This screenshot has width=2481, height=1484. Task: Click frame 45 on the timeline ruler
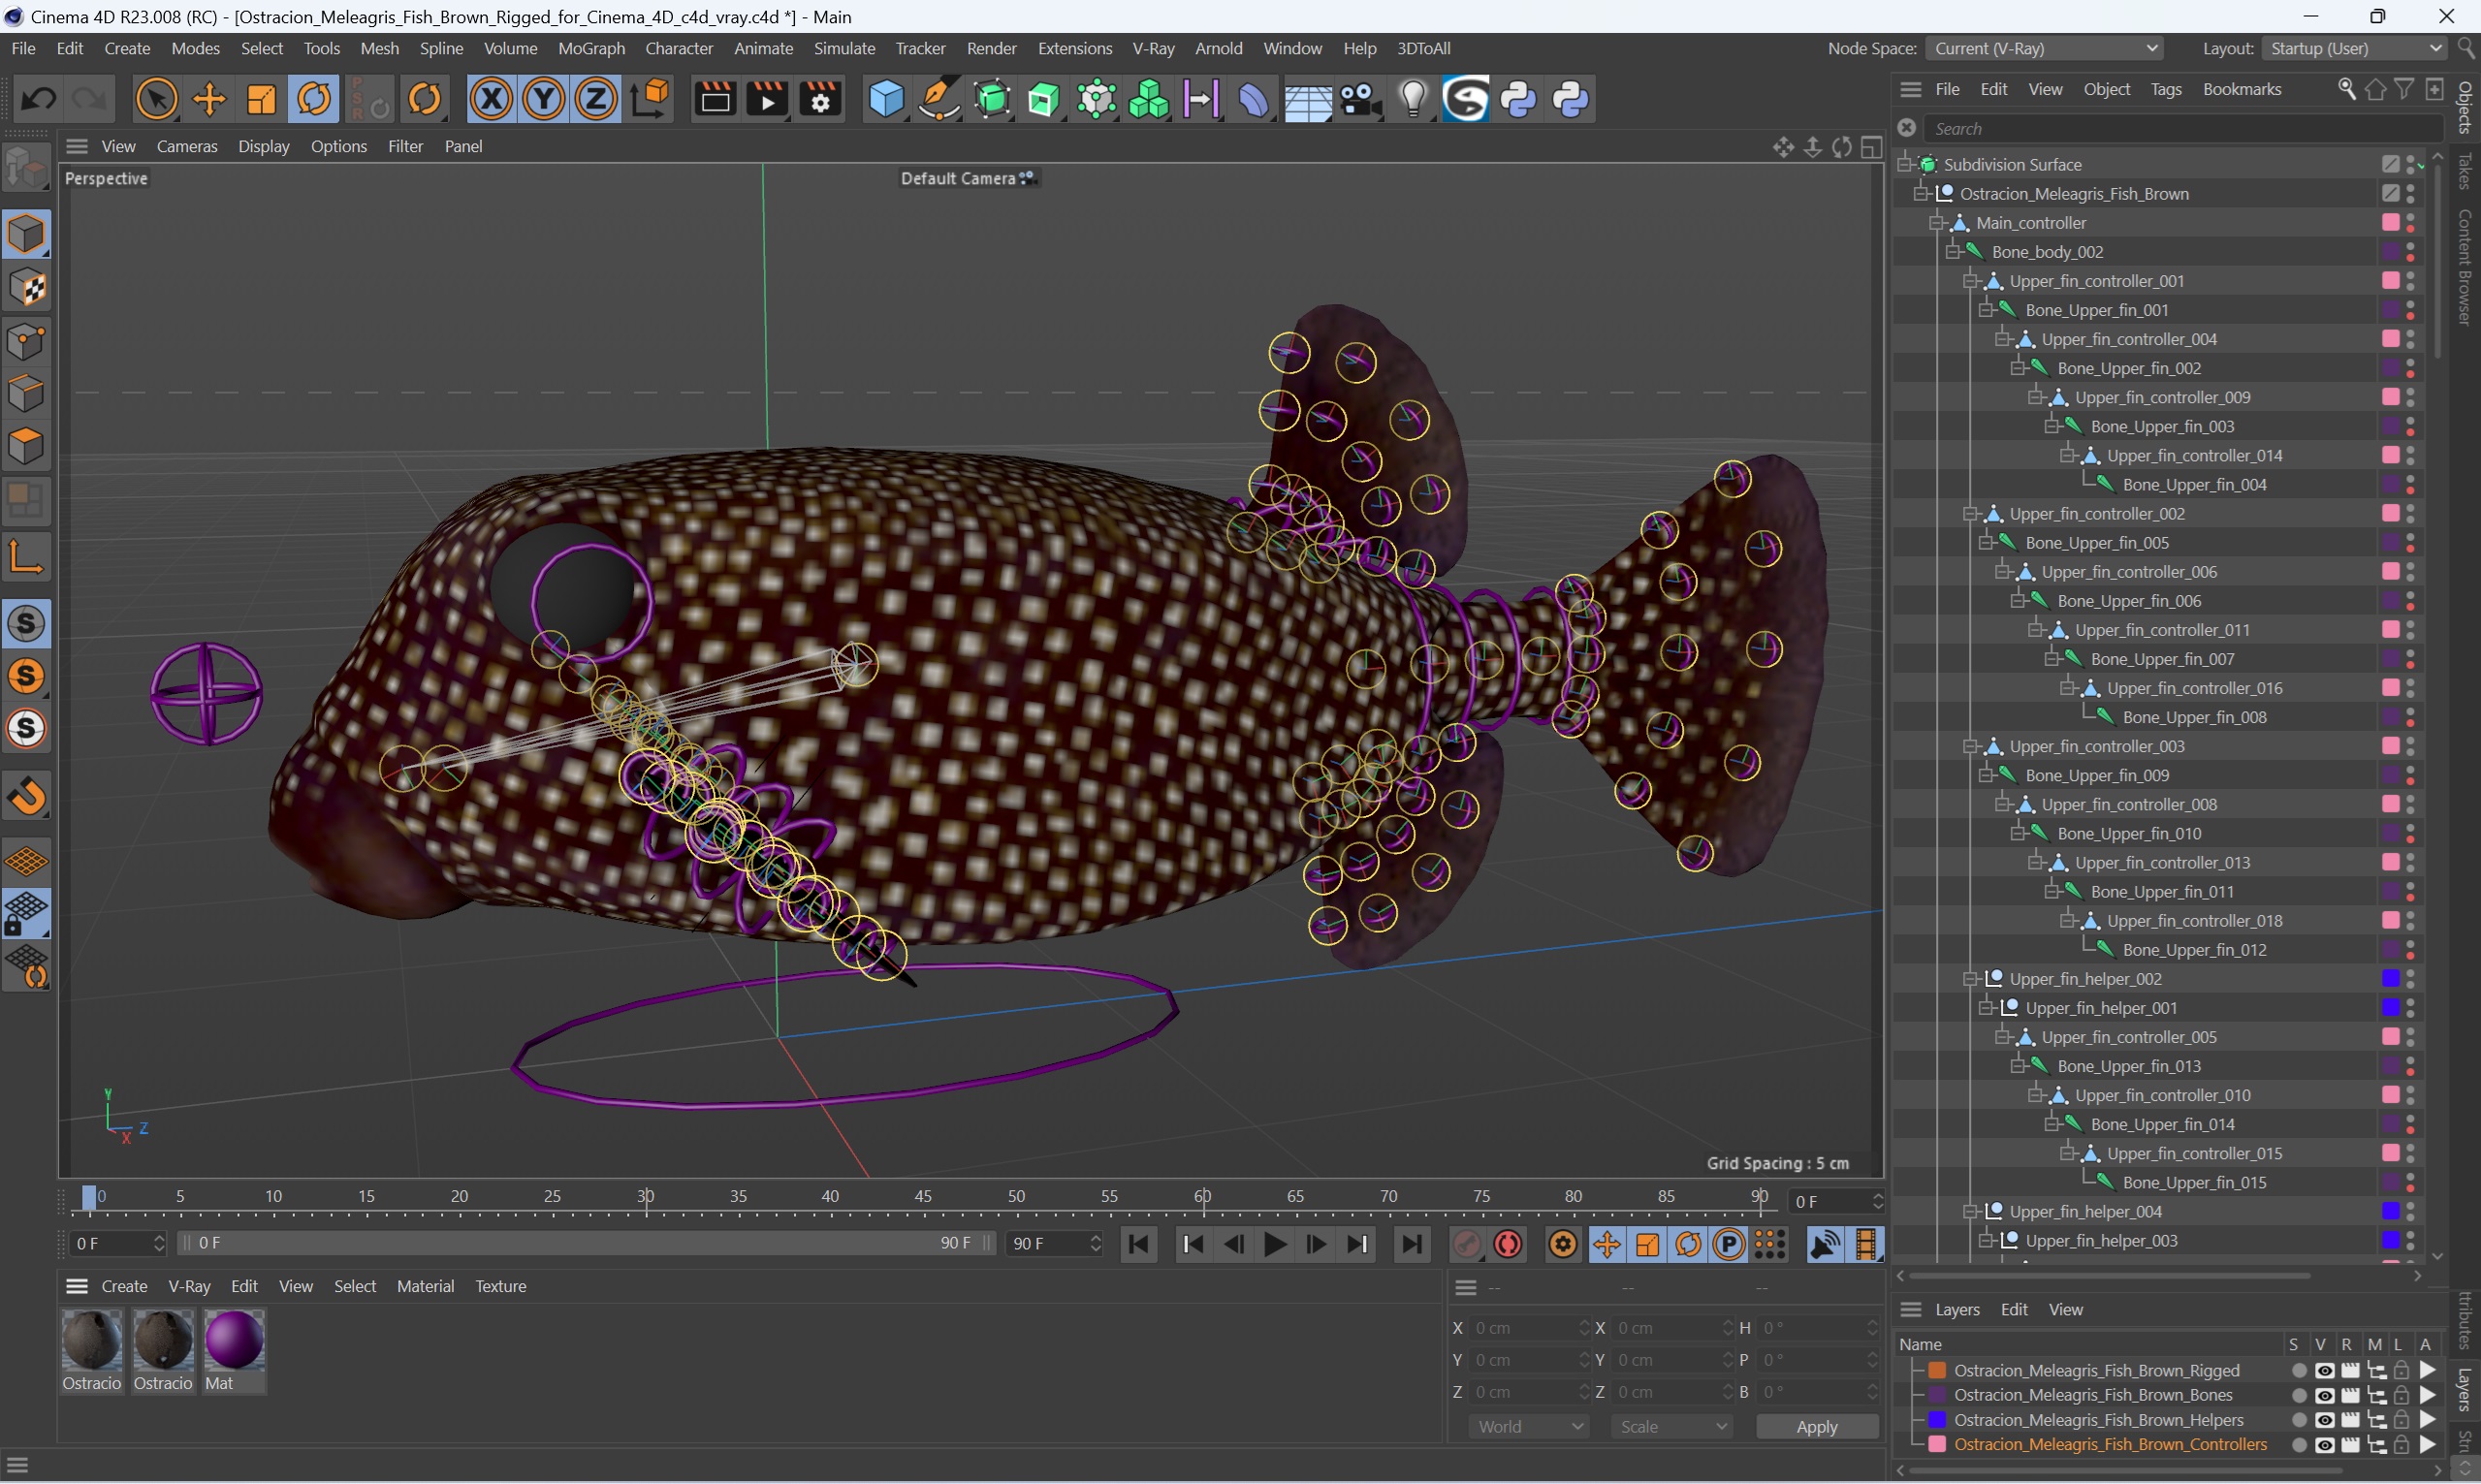tap(922, 1196)
